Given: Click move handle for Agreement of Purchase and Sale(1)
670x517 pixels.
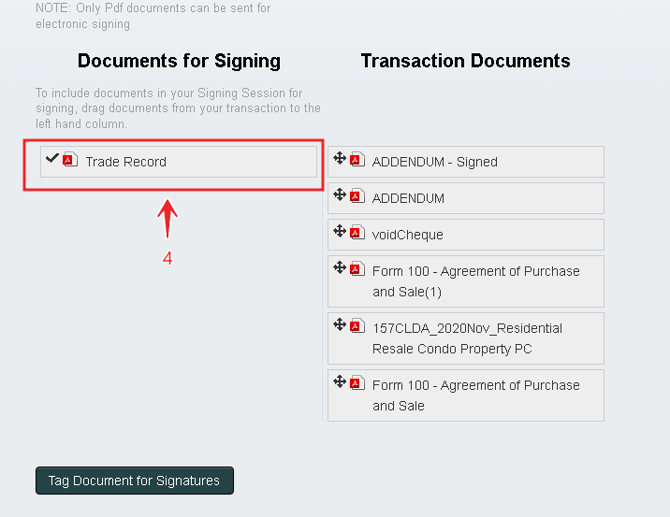Looking at the screenshot, I should (x=340, y=268).
